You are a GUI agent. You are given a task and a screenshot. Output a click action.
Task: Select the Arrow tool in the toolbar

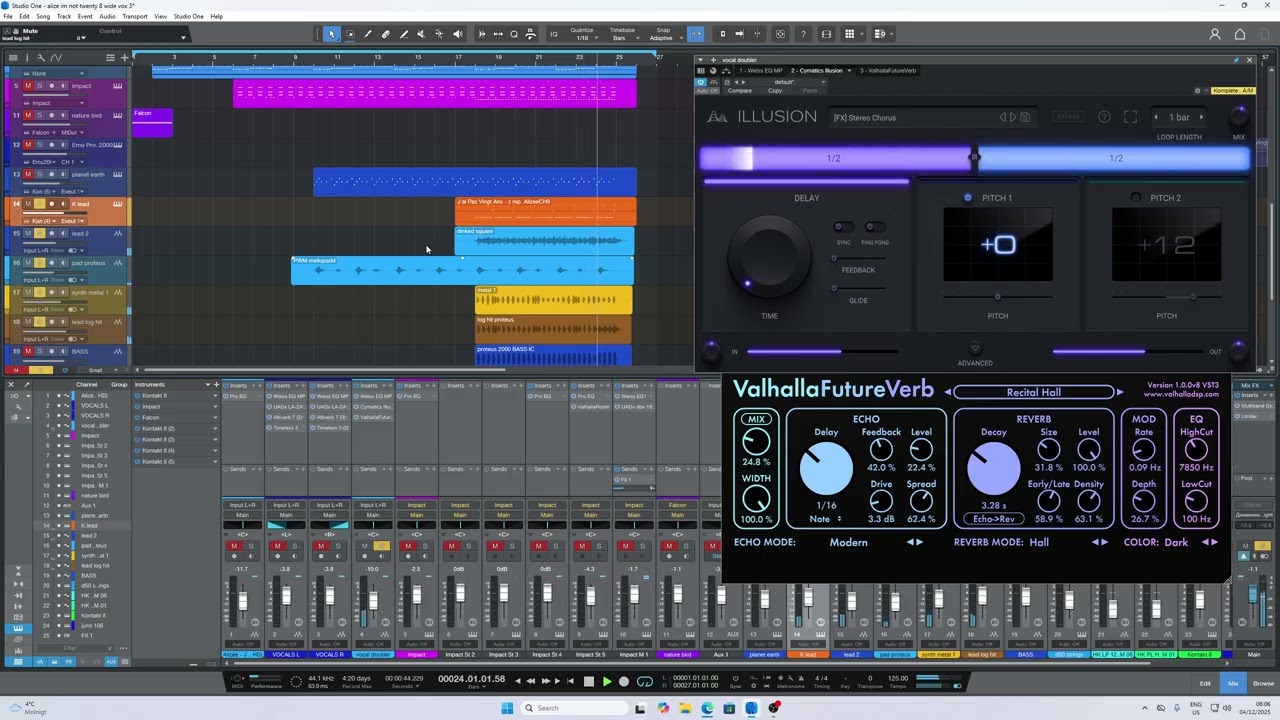tap(332, 34)
